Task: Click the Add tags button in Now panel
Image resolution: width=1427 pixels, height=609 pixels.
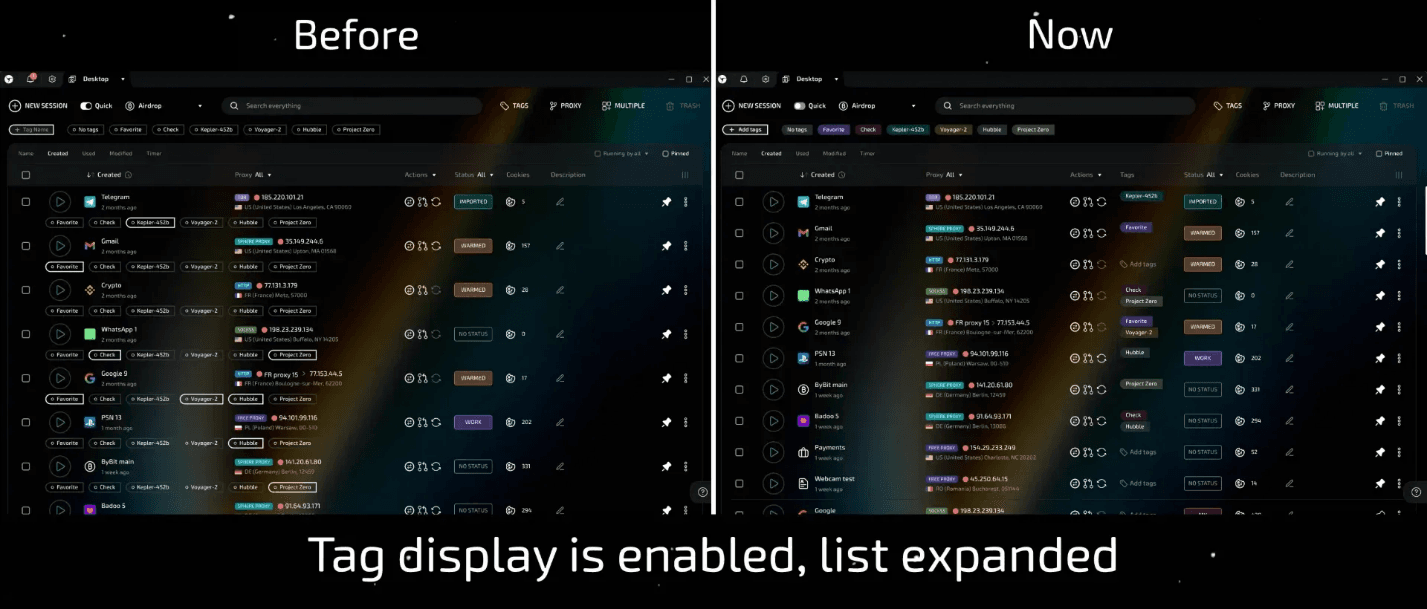Action: [744, 130]
